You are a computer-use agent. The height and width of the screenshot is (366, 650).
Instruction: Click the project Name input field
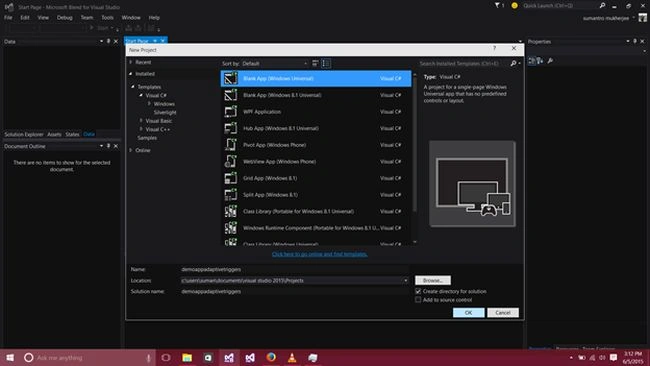click(294, 269)
